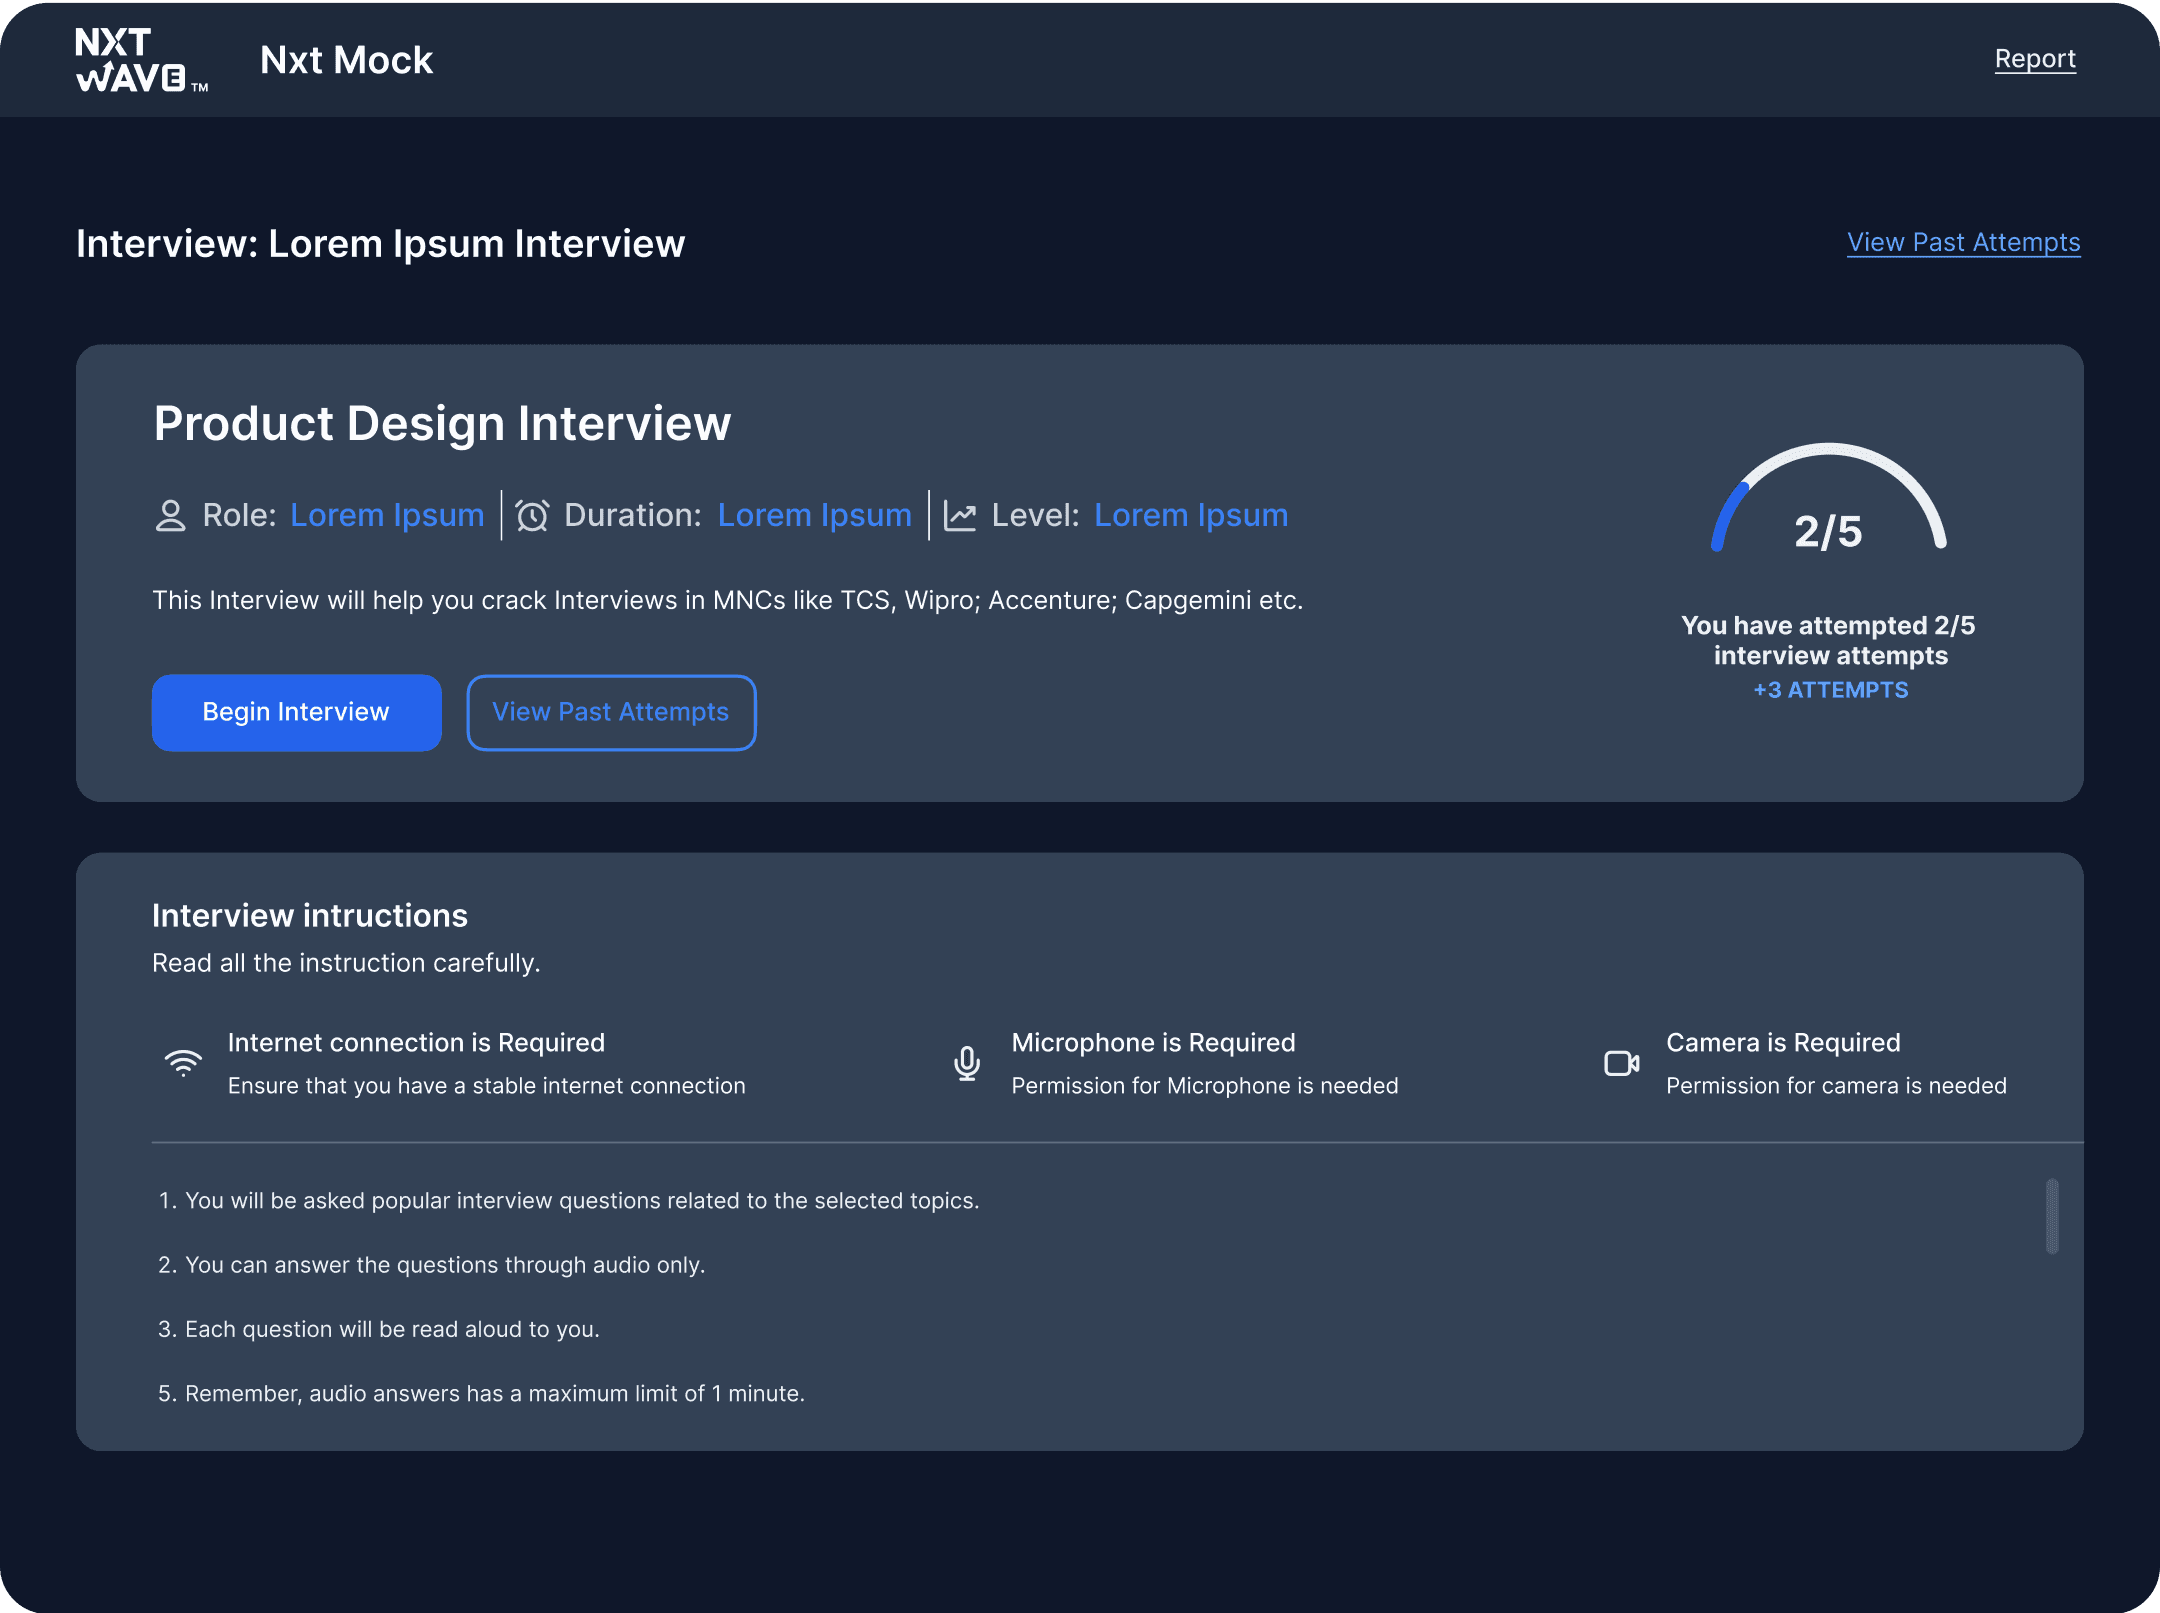
Task: Click the outlined View Past Attempts button
Action: [x=611, y=712]
